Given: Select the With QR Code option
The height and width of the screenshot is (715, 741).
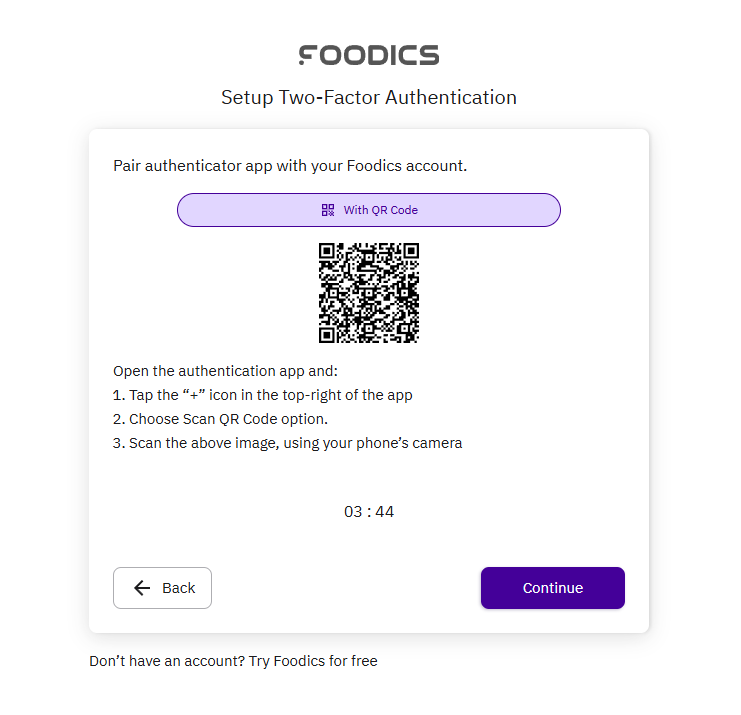Looking at the screenshot, I should [369, 210].
